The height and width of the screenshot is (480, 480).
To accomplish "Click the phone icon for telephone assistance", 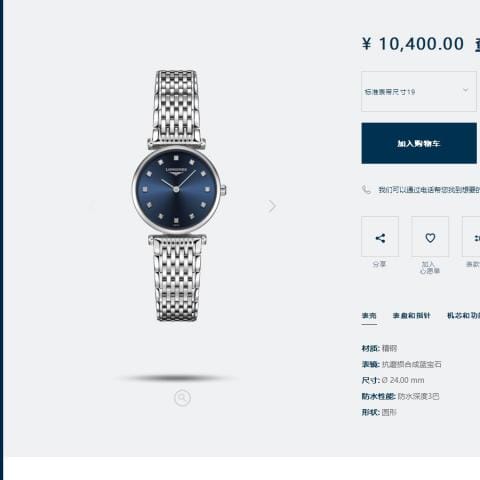I will tap(366, 190).
